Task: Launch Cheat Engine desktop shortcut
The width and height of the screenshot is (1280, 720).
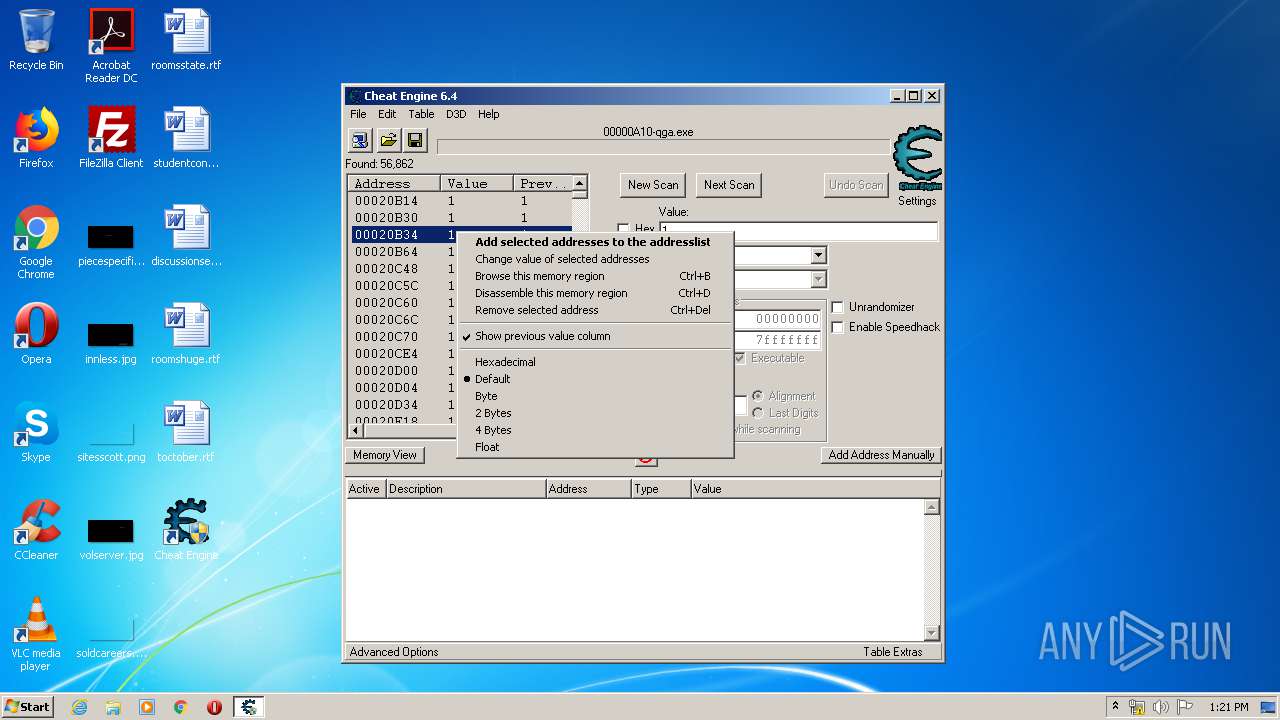Action: (x=186, y=530)
